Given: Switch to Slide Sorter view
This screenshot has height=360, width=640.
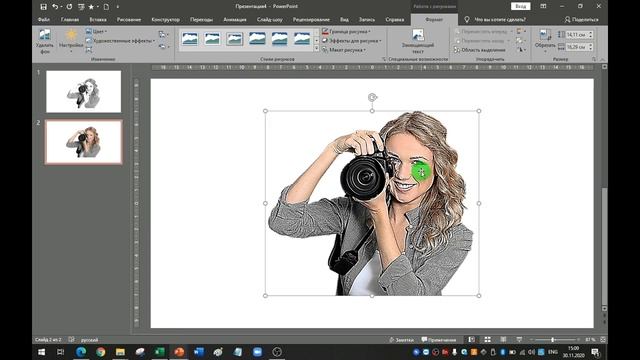Looking at the screenshot, I should click(x=487, y=340).
